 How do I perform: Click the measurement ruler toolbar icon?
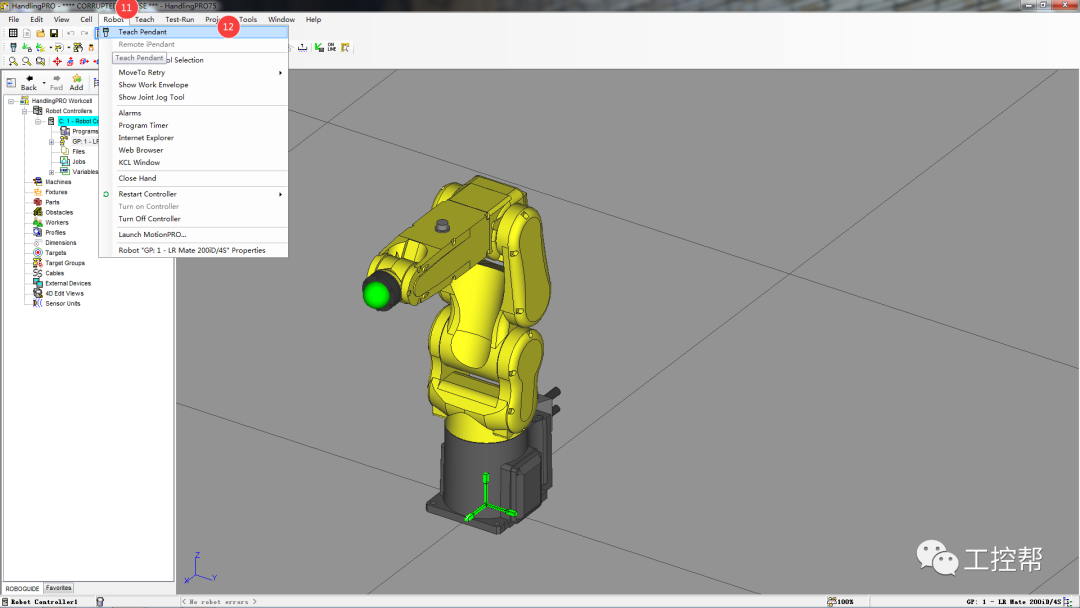click(302, 48)
